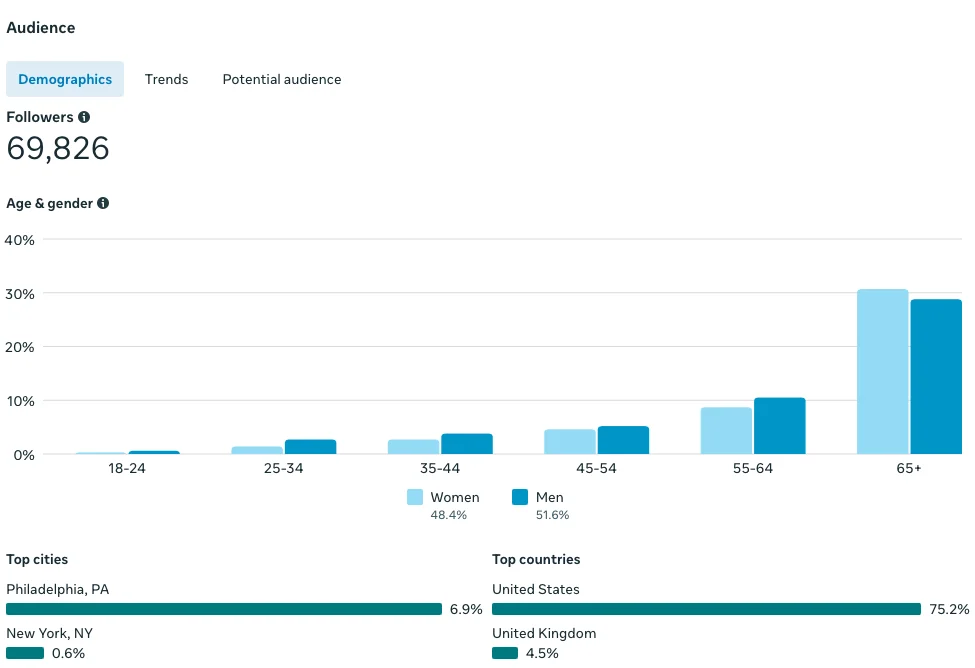This screenshot has width=975, height=668.
Task: Select the Men bar for ages 25-34
Action: point(310,447)
